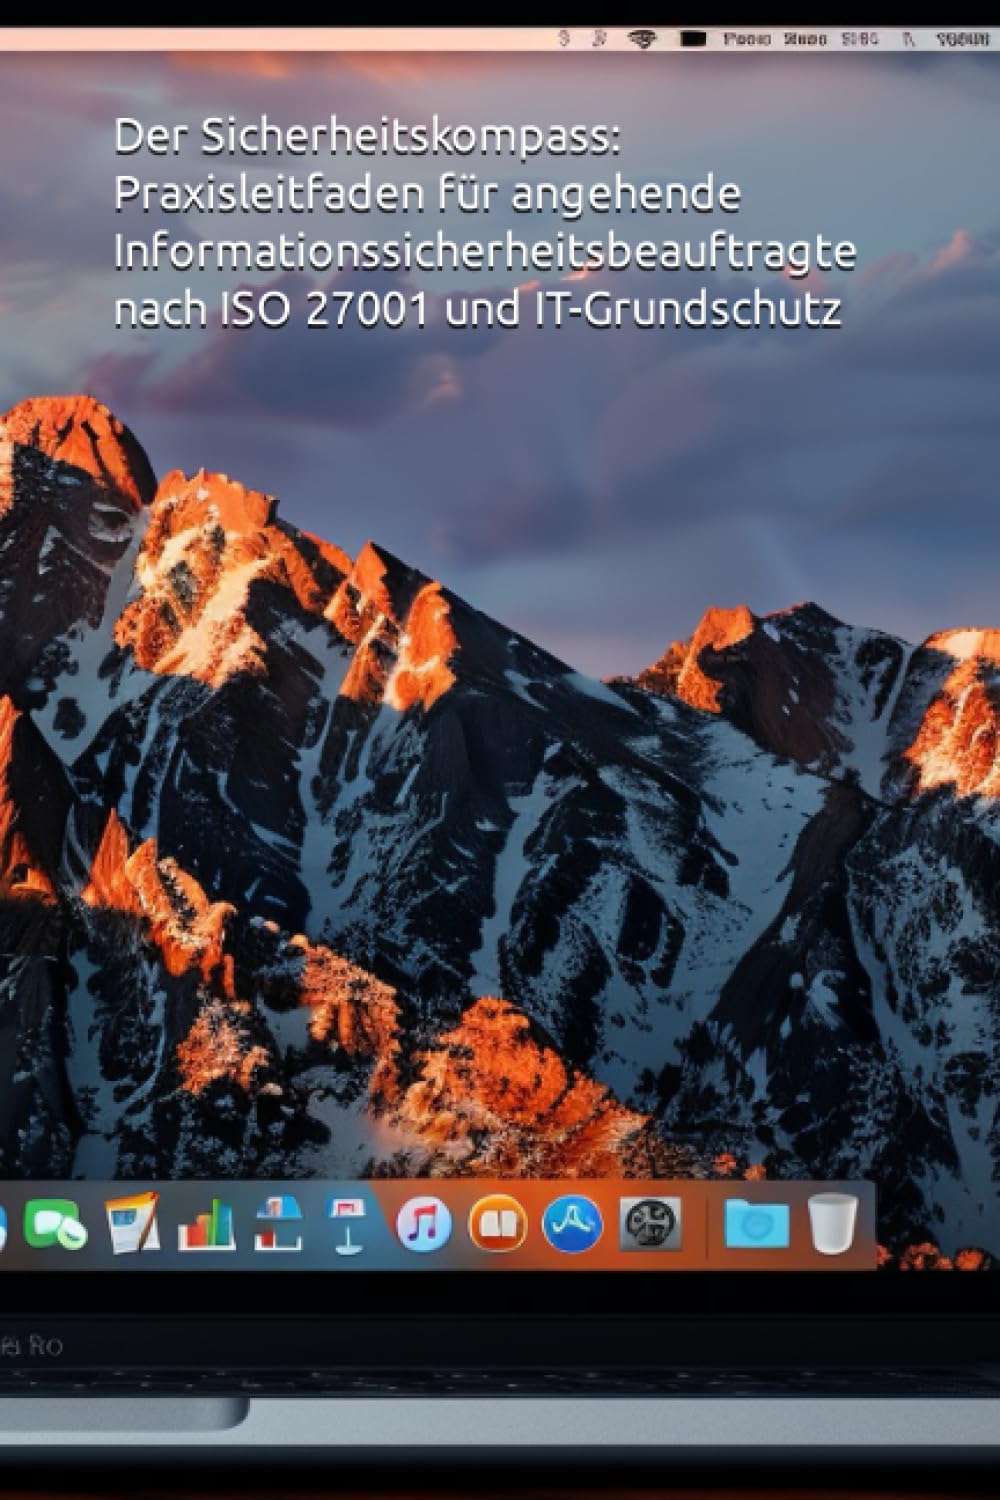Screen dimensions: 1000x1500
Task: Open System Preferences gear in Dock
Action: tap(651, 1224)
